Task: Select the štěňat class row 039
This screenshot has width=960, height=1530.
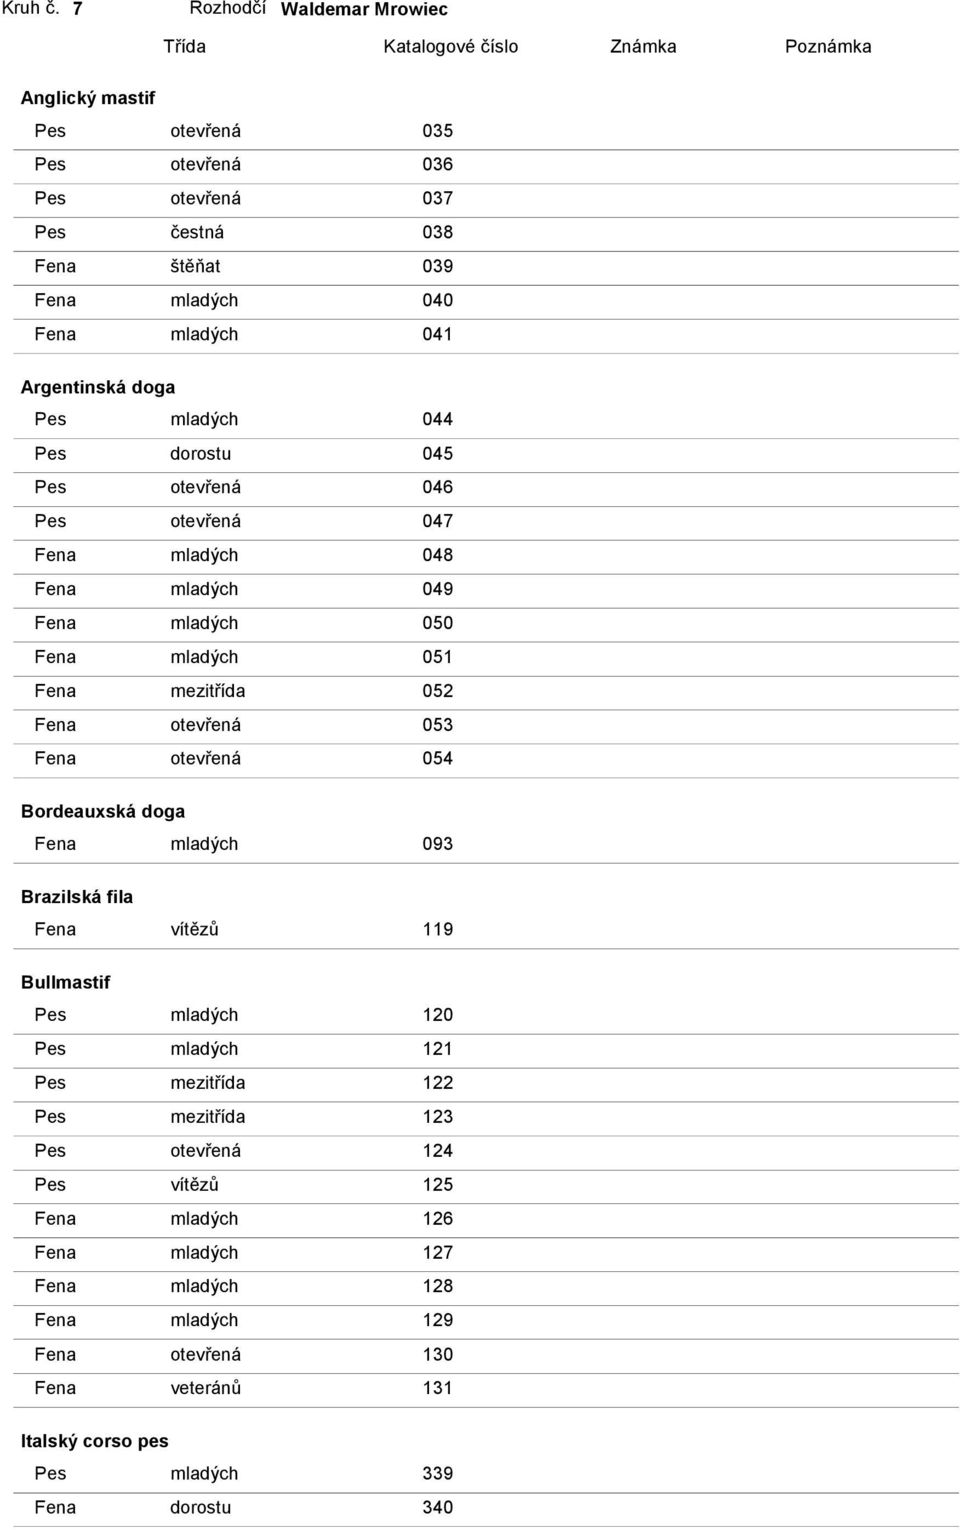Action: (x=486, y=266)
